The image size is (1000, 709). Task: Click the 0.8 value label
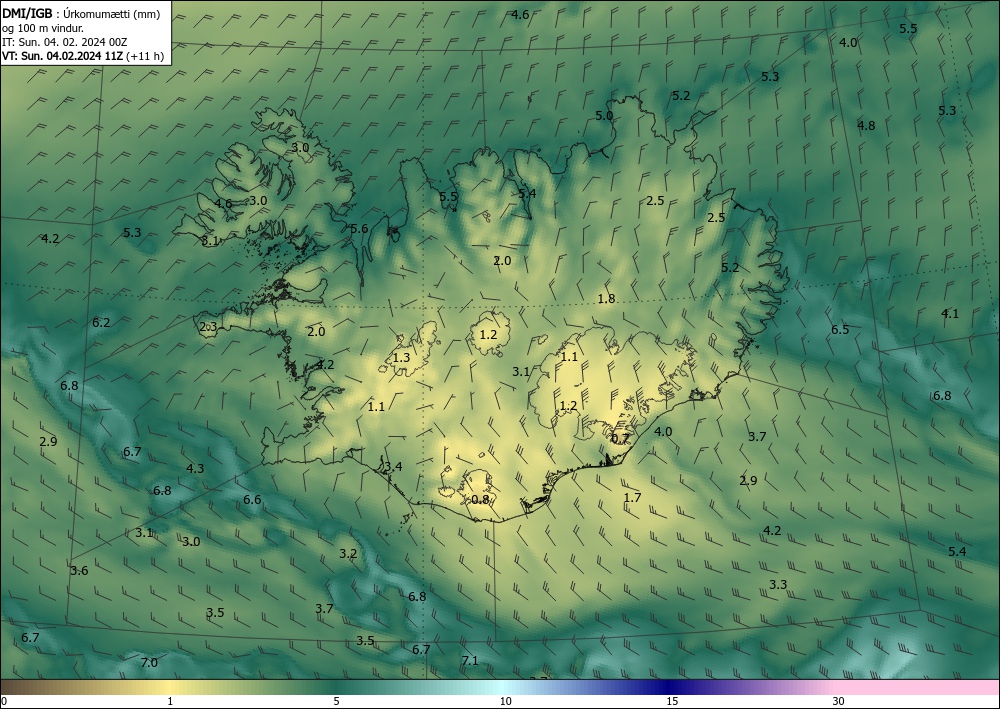pos(480,499)
